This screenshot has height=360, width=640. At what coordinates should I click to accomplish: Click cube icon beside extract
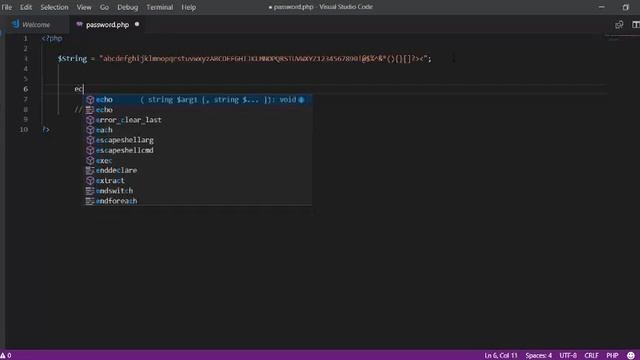90,180
